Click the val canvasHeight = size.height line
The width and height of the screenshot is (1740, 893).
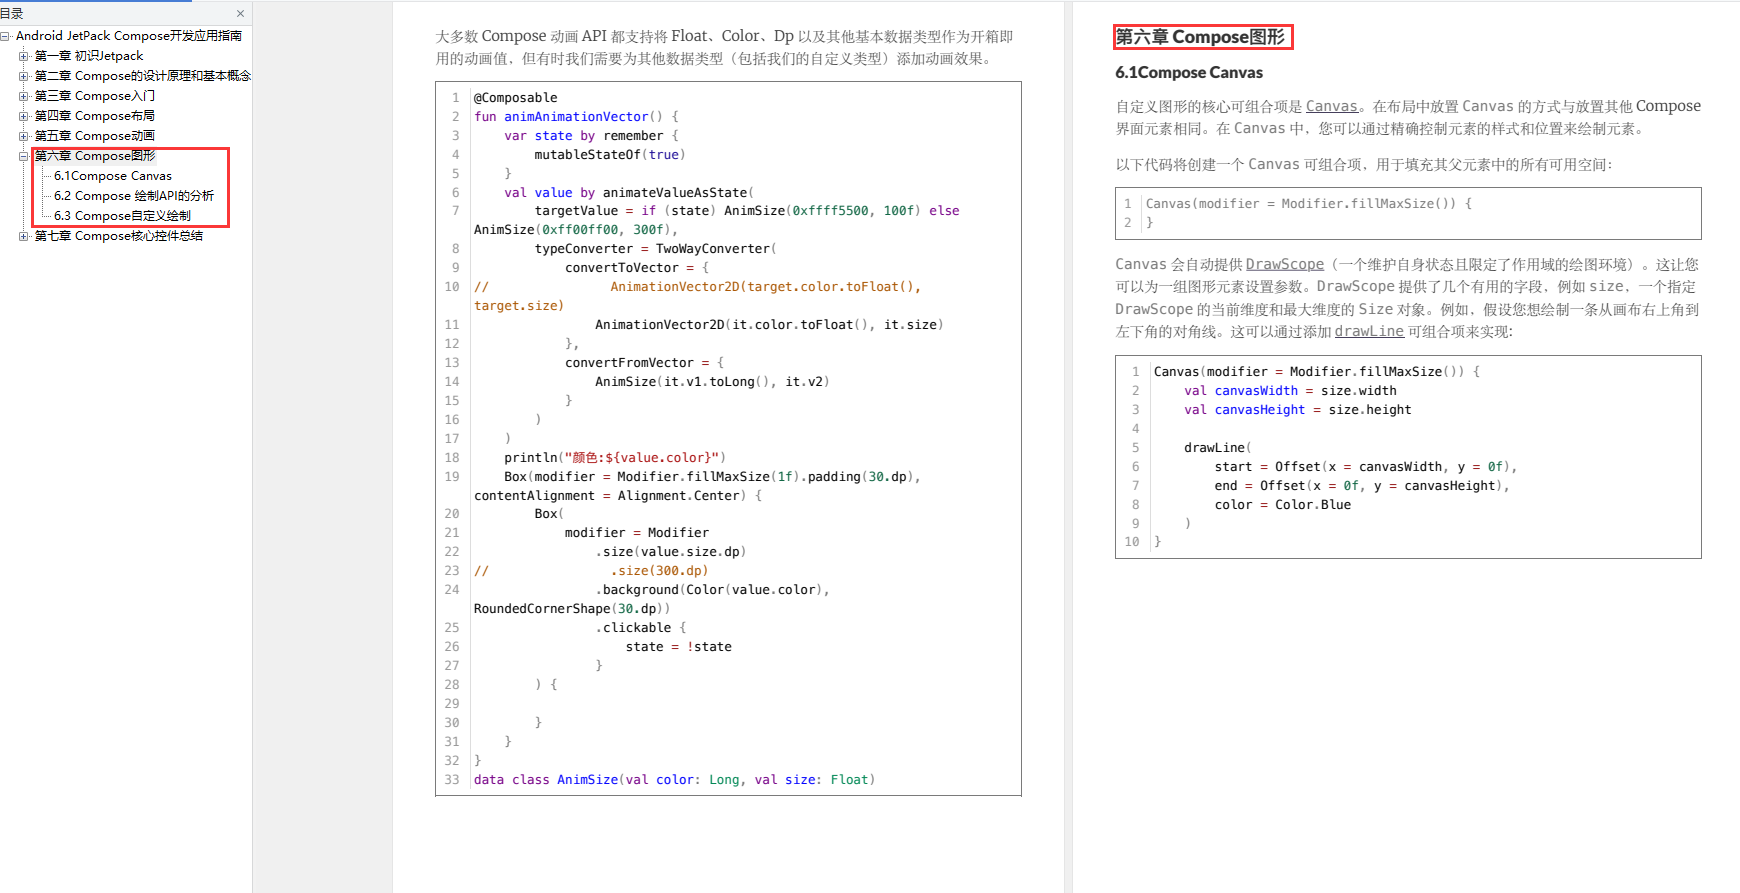point(1298,410)
